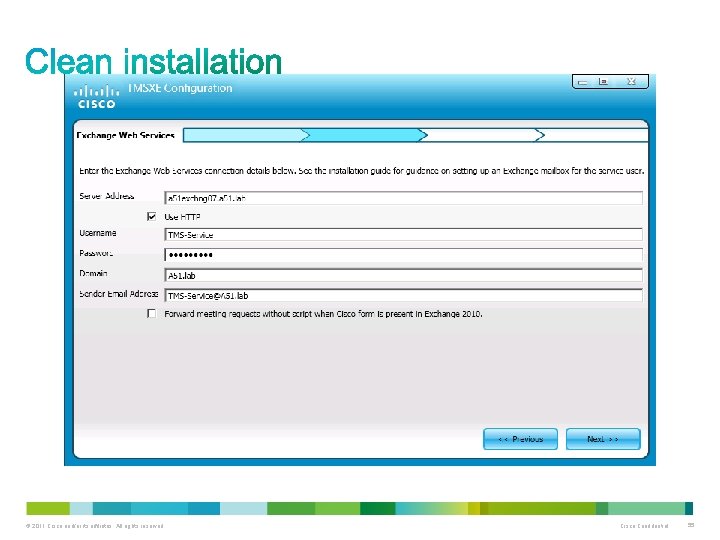Viewport: 720px width, 540px height.
Task: Click the third wizard progress step
Action: click(x=482, y=135)
